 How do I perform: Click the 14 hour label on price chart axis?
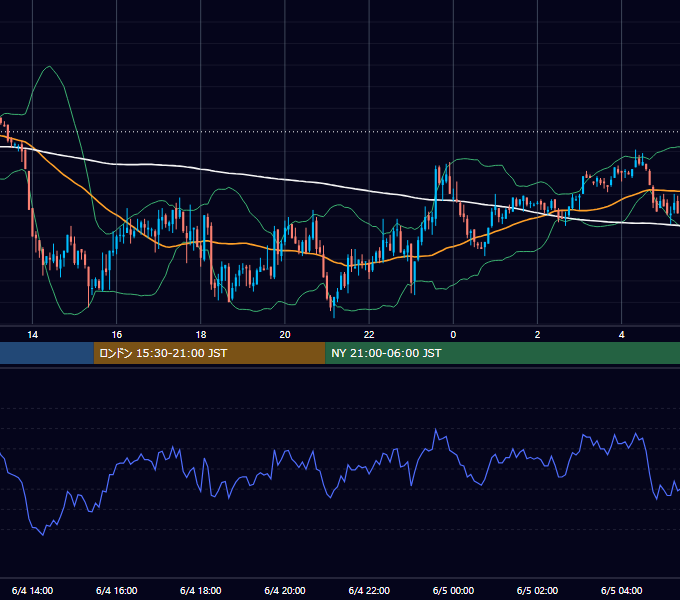click(33, 335)
